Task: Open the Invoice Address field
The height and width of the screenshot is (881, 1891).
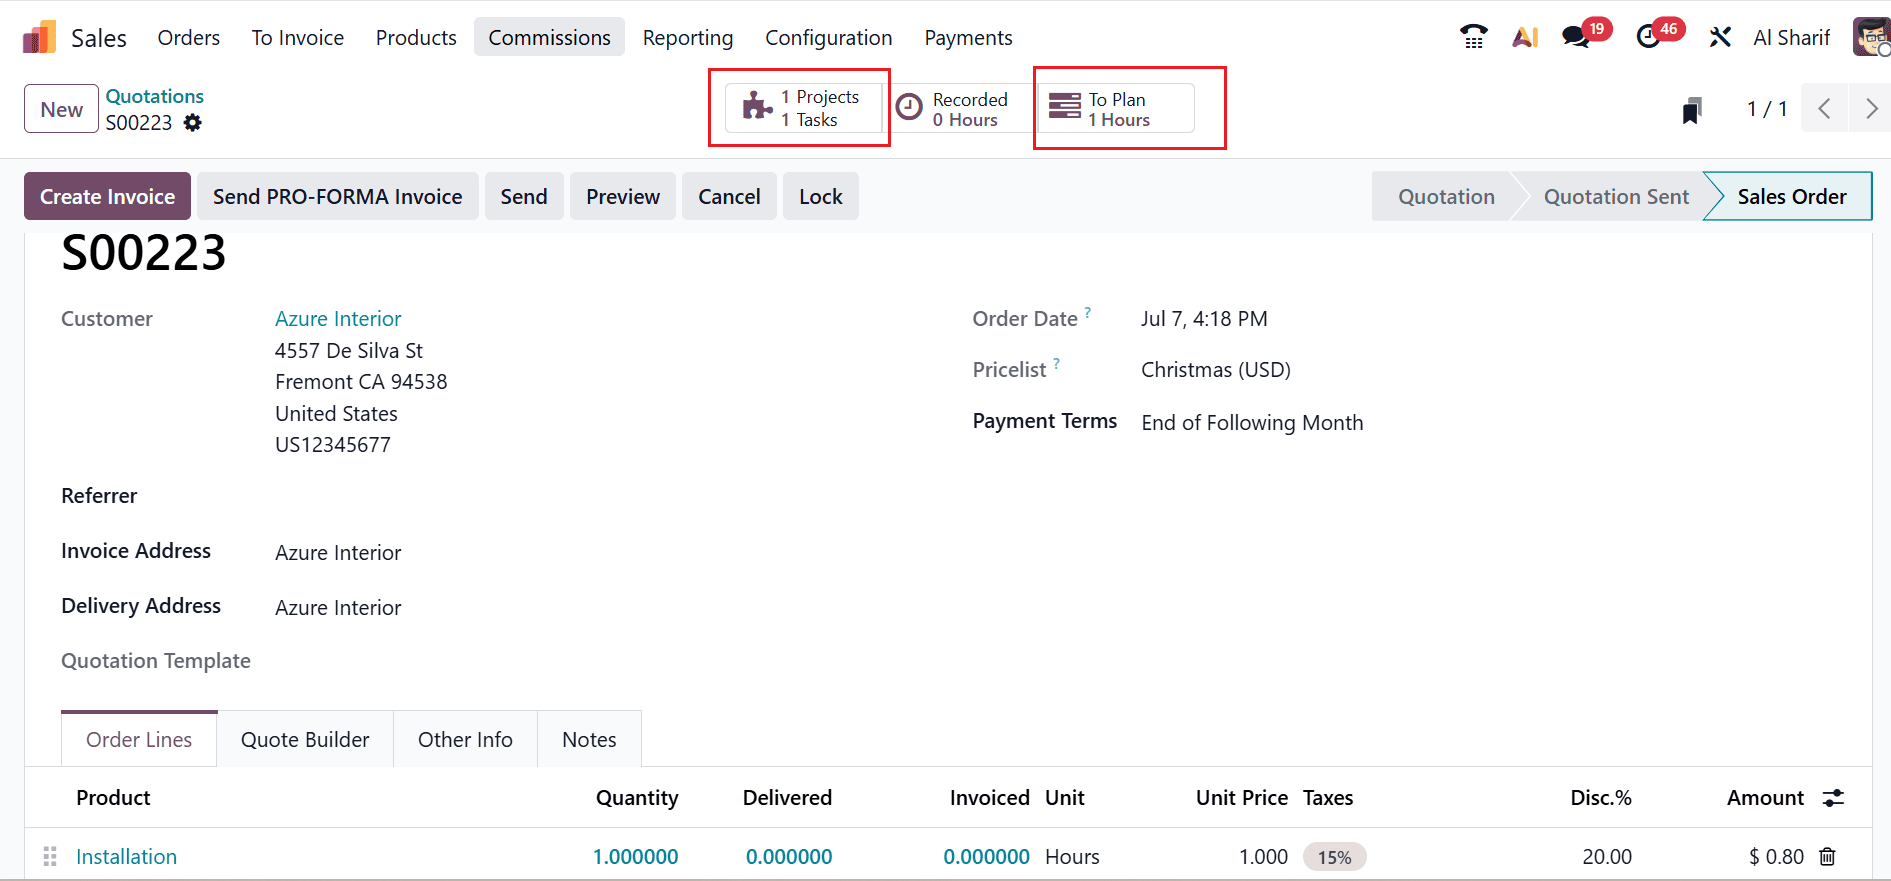Action: 338,552
